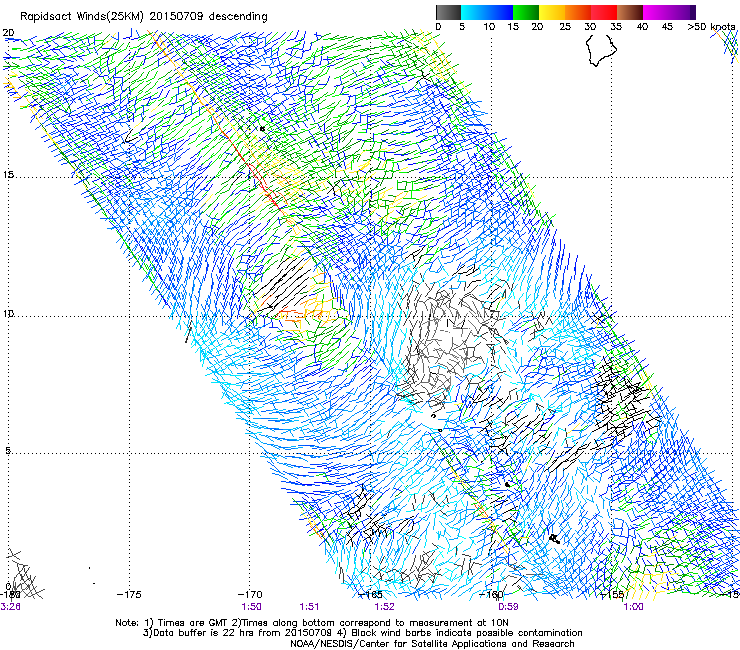The width and height of the screenshot is (740, 650).
Task: Click the latitude label '20'
Action: pyautogui.click(x=8, y=33)
